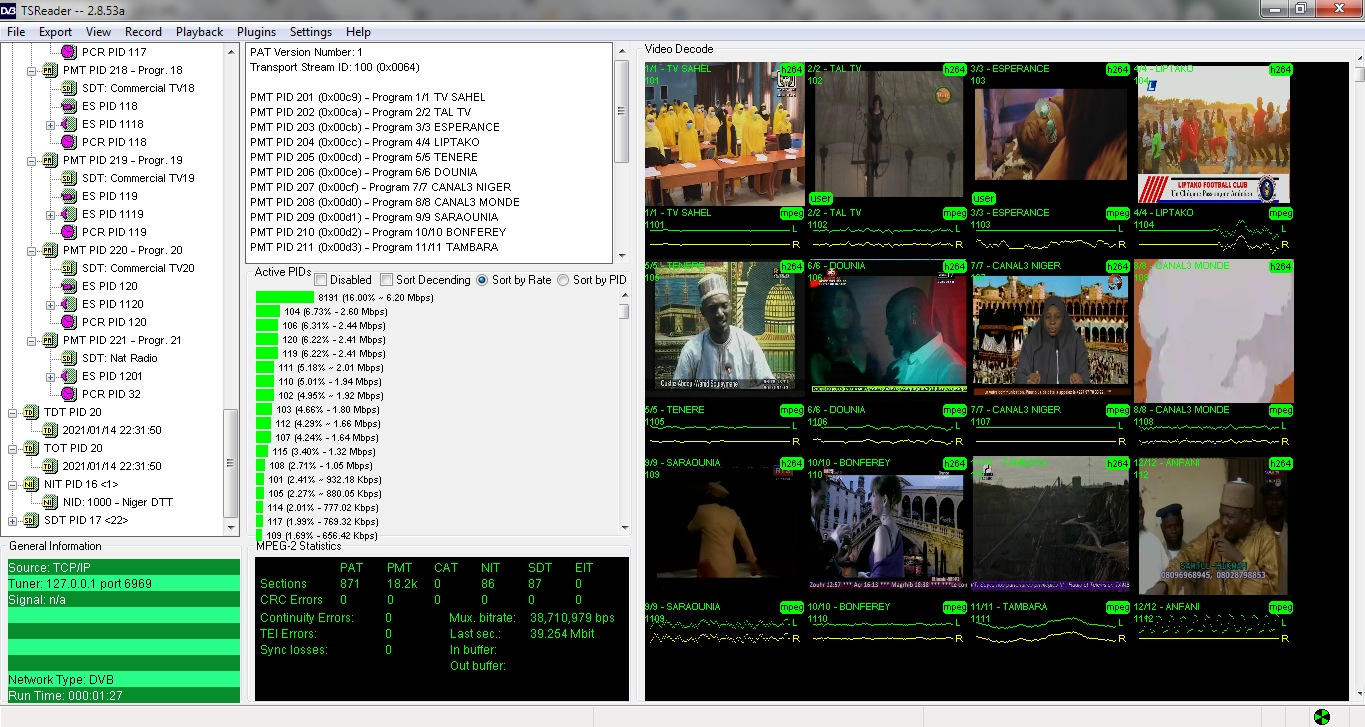Click the TSReader app icon in title bar

10,9
